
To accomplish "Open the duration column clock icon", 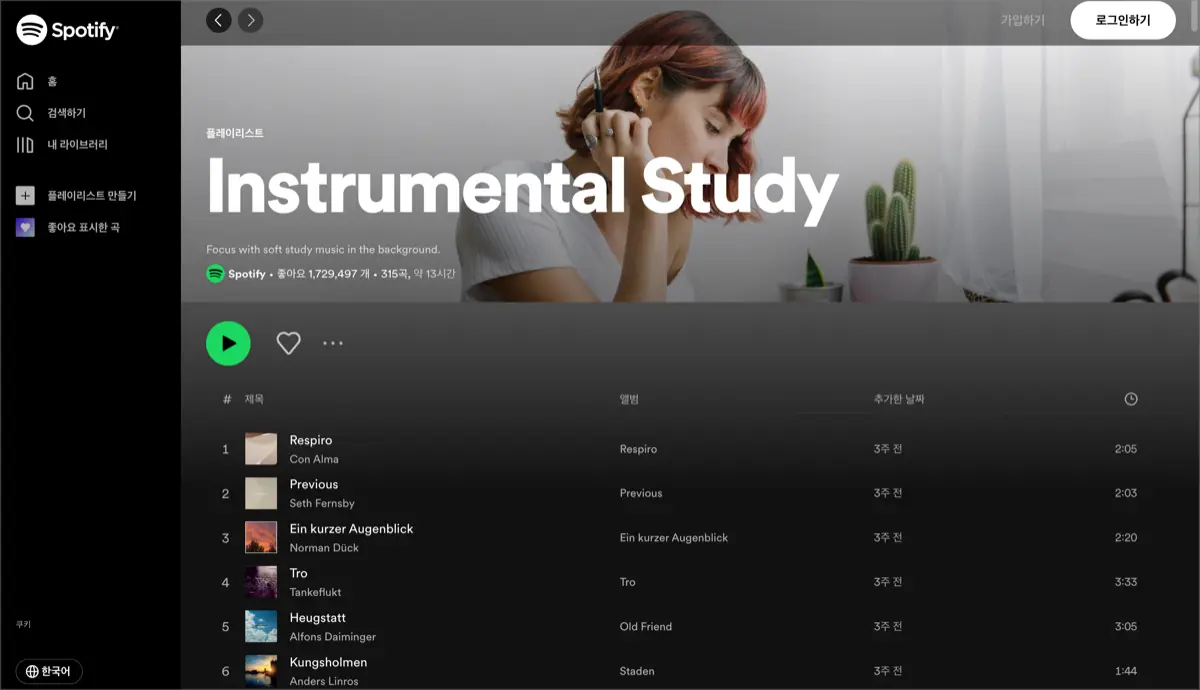I will [x=1130, y=398].
